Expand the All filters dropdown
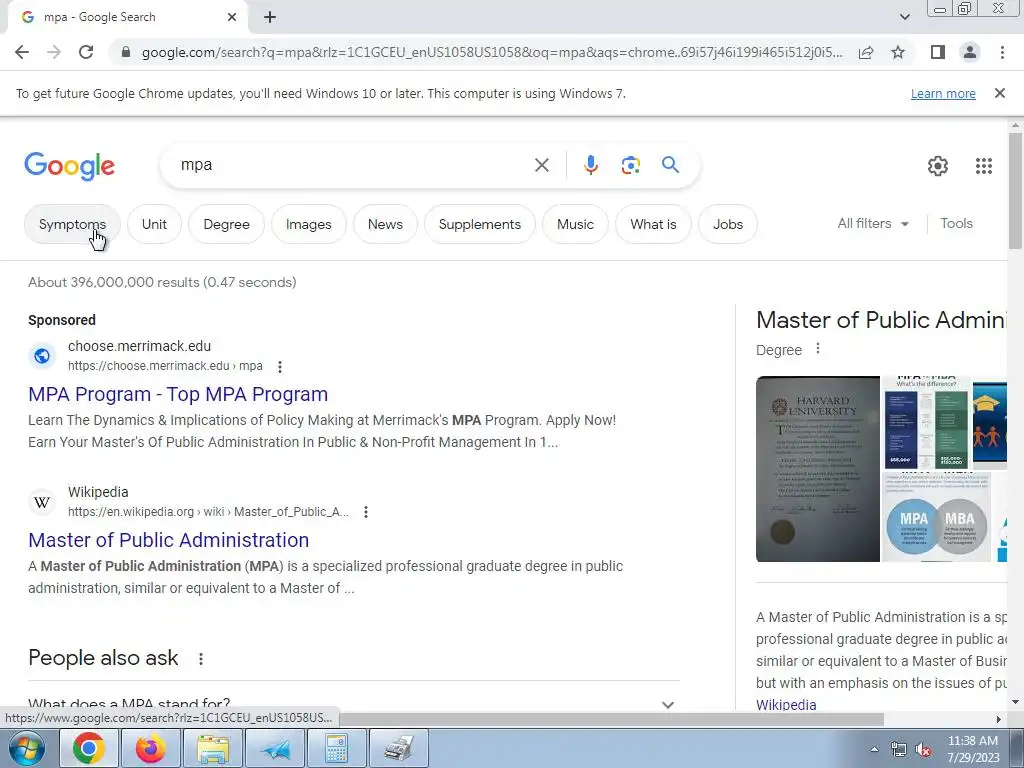Screen dimensions: 1024x768 [873, 223]
